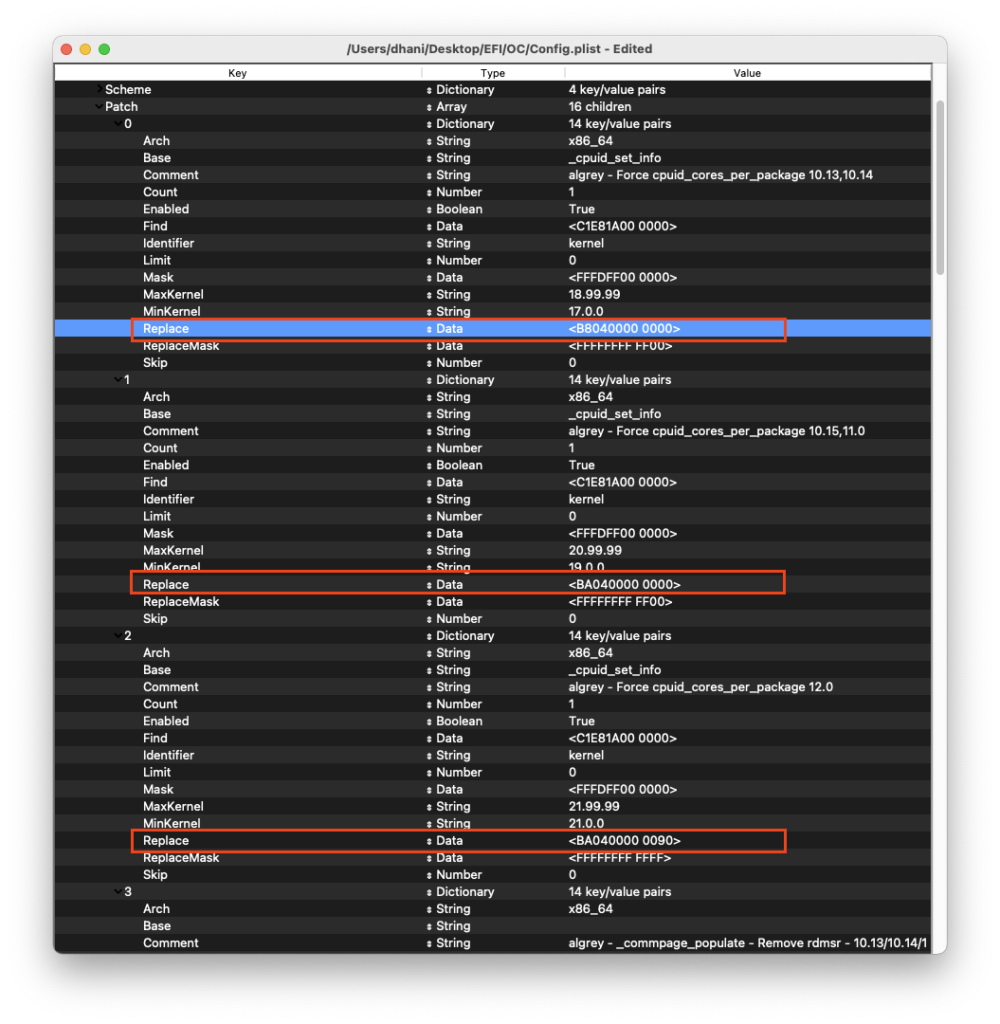This screenshot has height=1024, width=1000.
Task: Select the highlighted Replace key in item 0
Action: pos(166,328)
